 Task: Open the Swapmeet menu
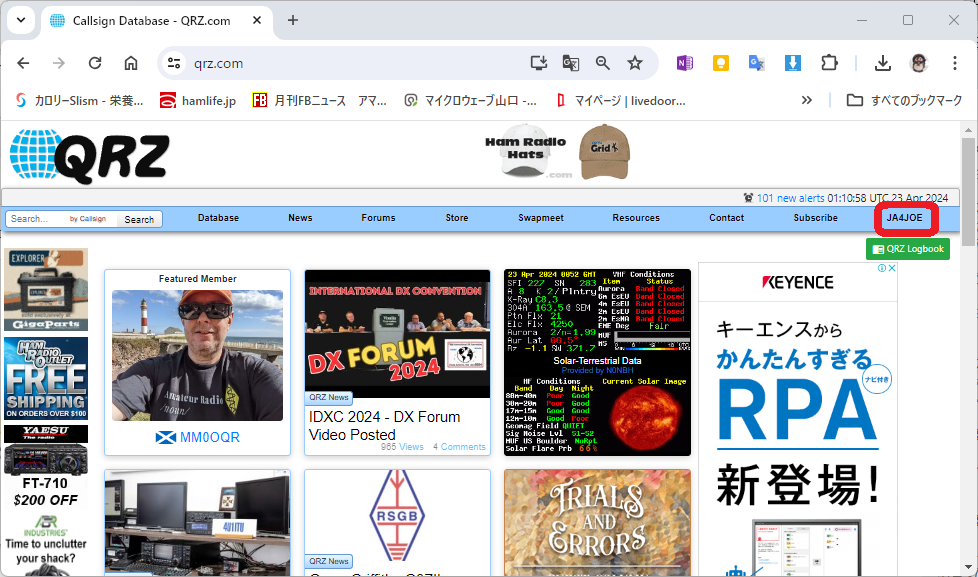(541, 218)
